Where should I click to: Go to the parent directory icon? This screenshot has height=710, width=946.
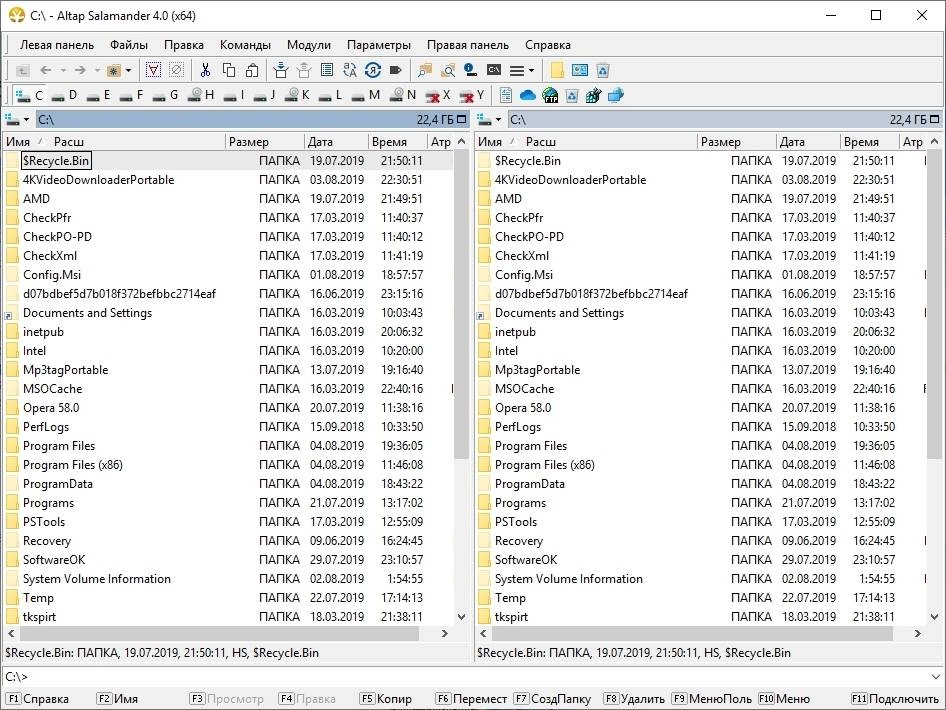[x=22, y=71]
